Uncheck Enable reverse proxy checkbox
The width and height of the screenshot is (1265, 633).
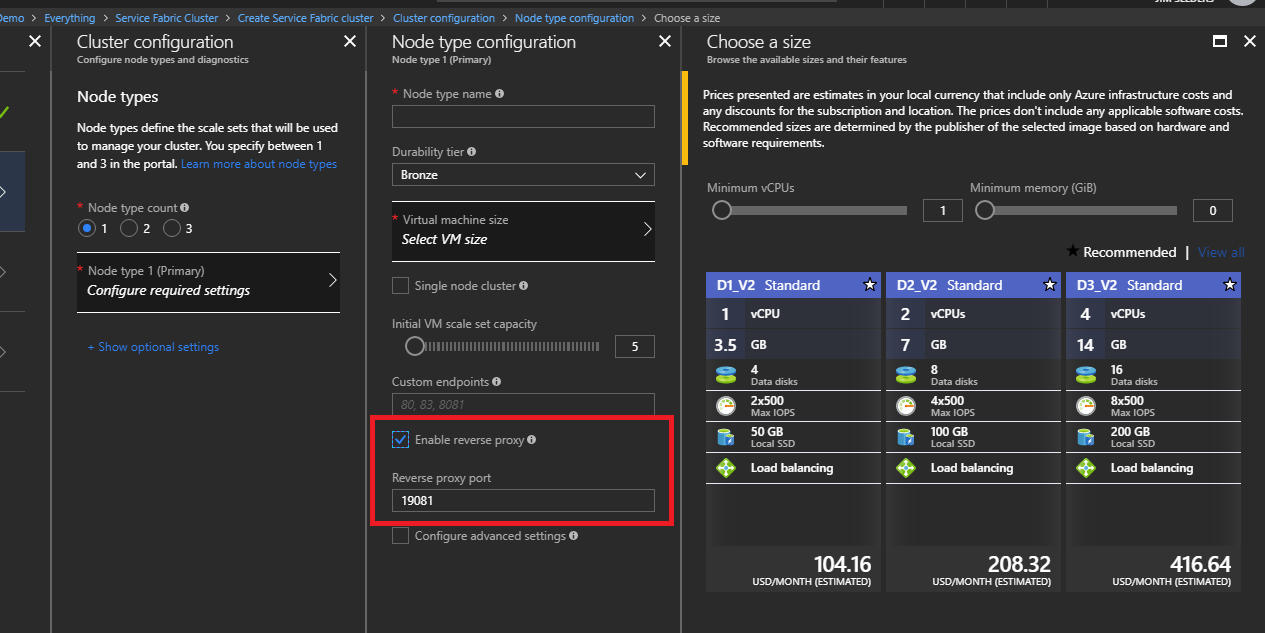pyautogui.click(x=400, y=440)
